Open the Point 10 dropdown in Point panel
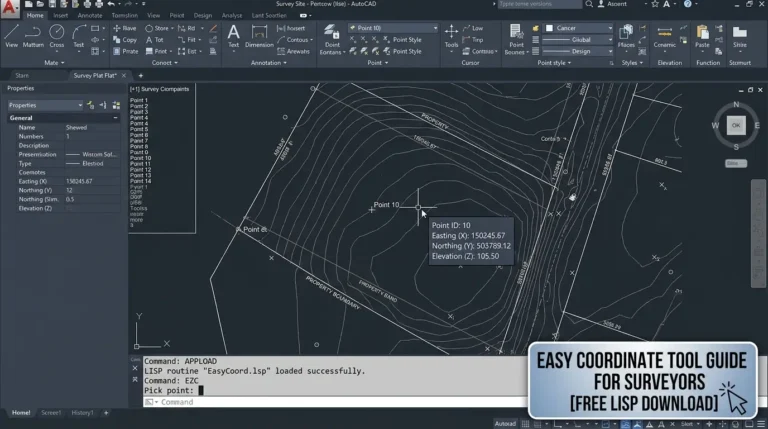This screenshot has height=429, width=768. click(393, 28)
